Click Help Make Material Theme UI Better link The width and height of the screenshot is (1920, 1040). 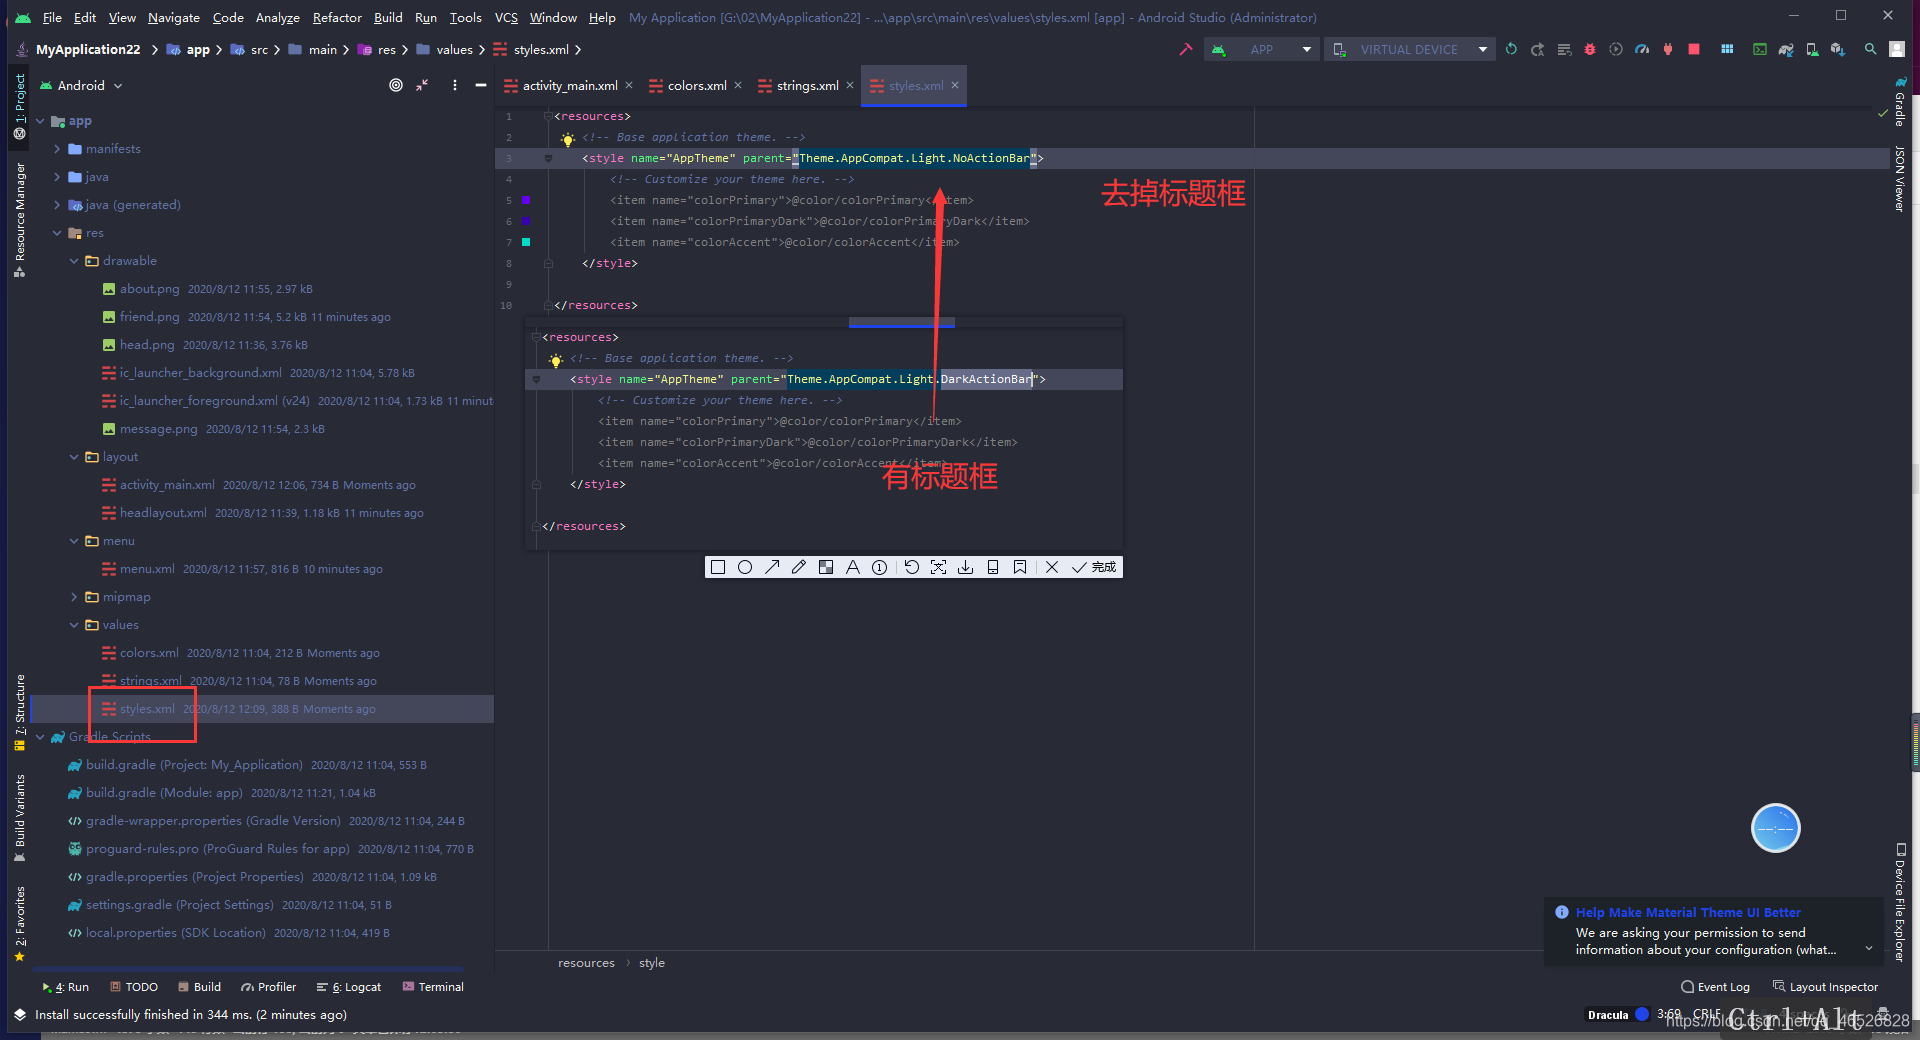[x=1688, y=912]
